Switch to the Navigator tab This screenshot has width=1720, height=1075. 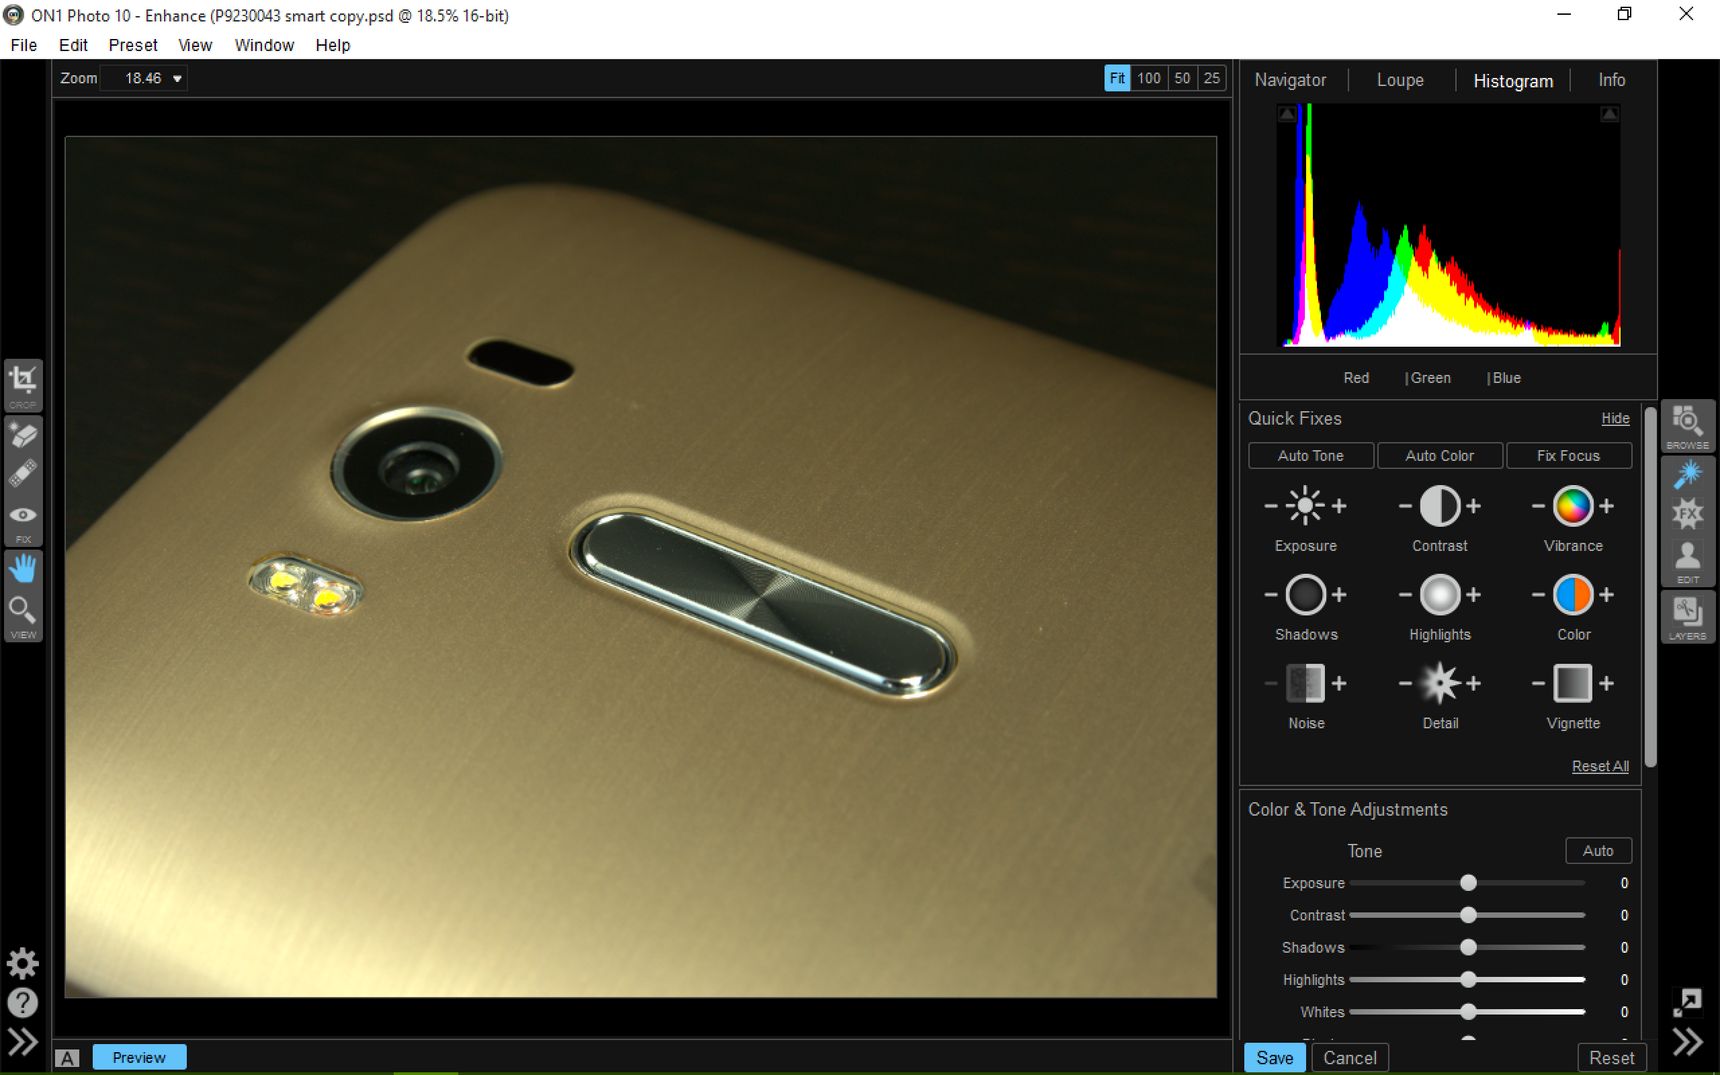(1290, 80)
